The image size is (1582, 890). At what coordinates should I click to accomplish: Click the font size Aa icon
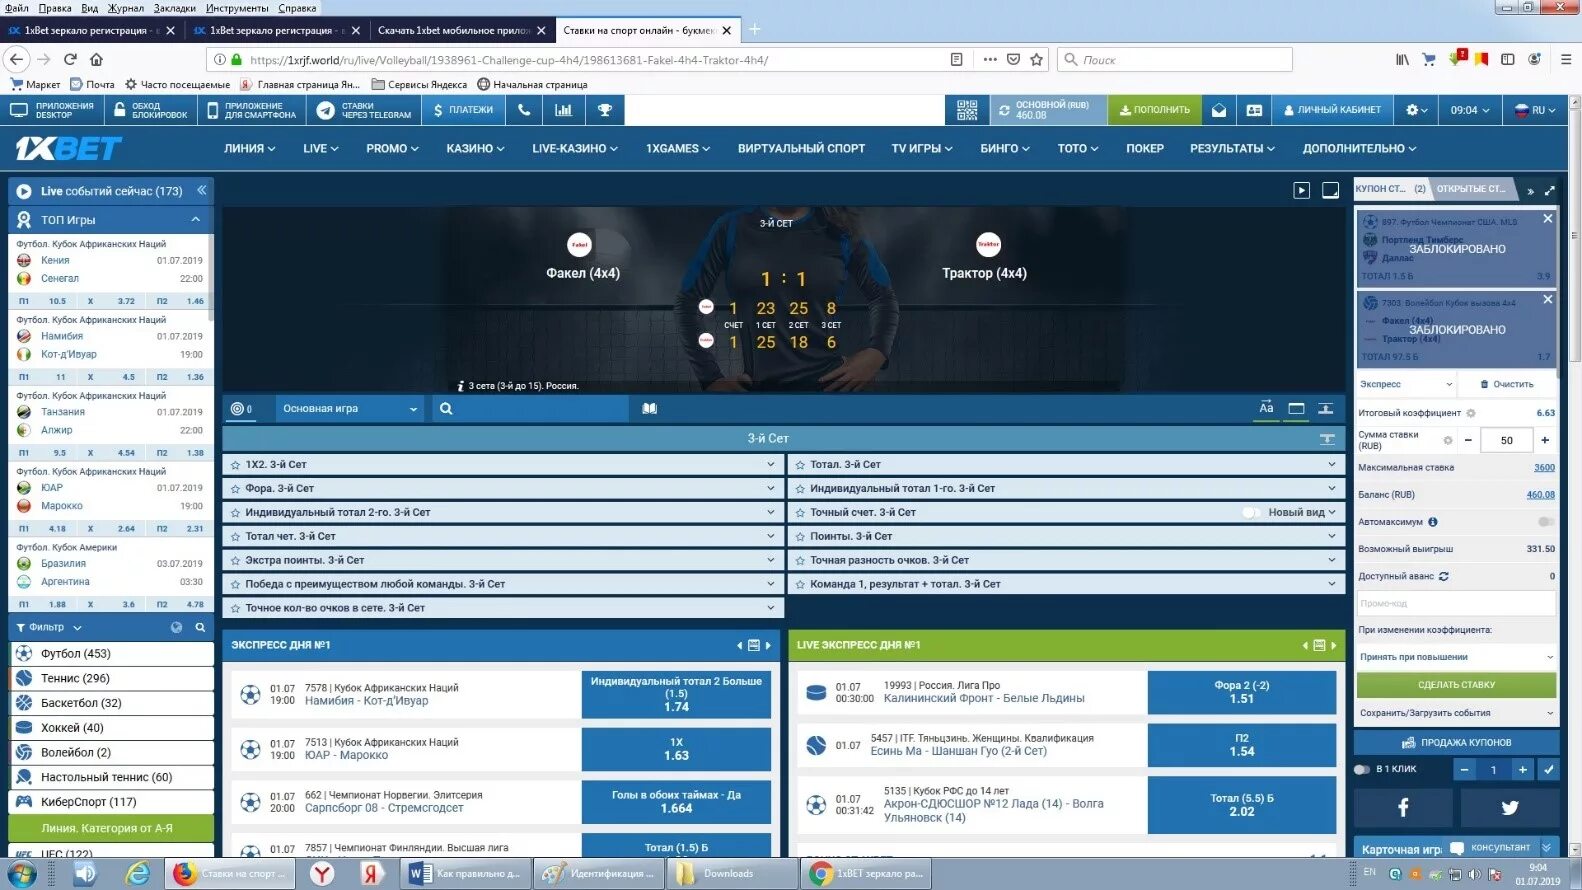click(x=1266, y=408)
